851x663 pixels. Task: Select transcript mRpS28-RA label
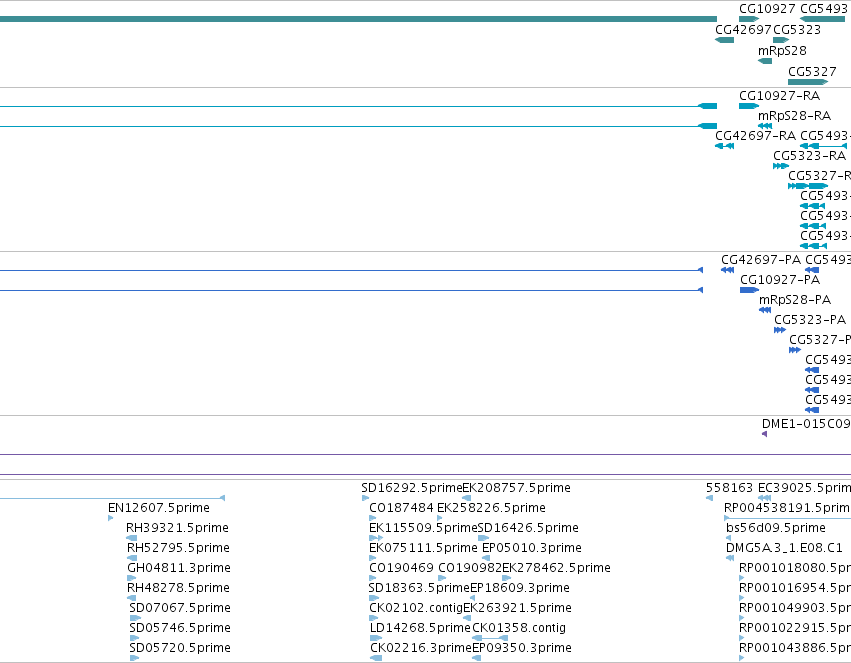click(x=794, y=116)
